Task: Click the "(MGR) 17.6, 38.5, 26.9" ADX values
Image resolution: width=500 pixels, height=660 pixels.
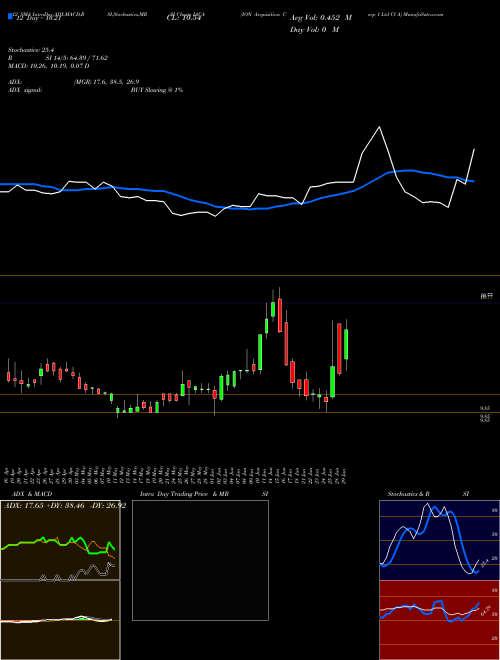Action: click(x=106, y=82)
